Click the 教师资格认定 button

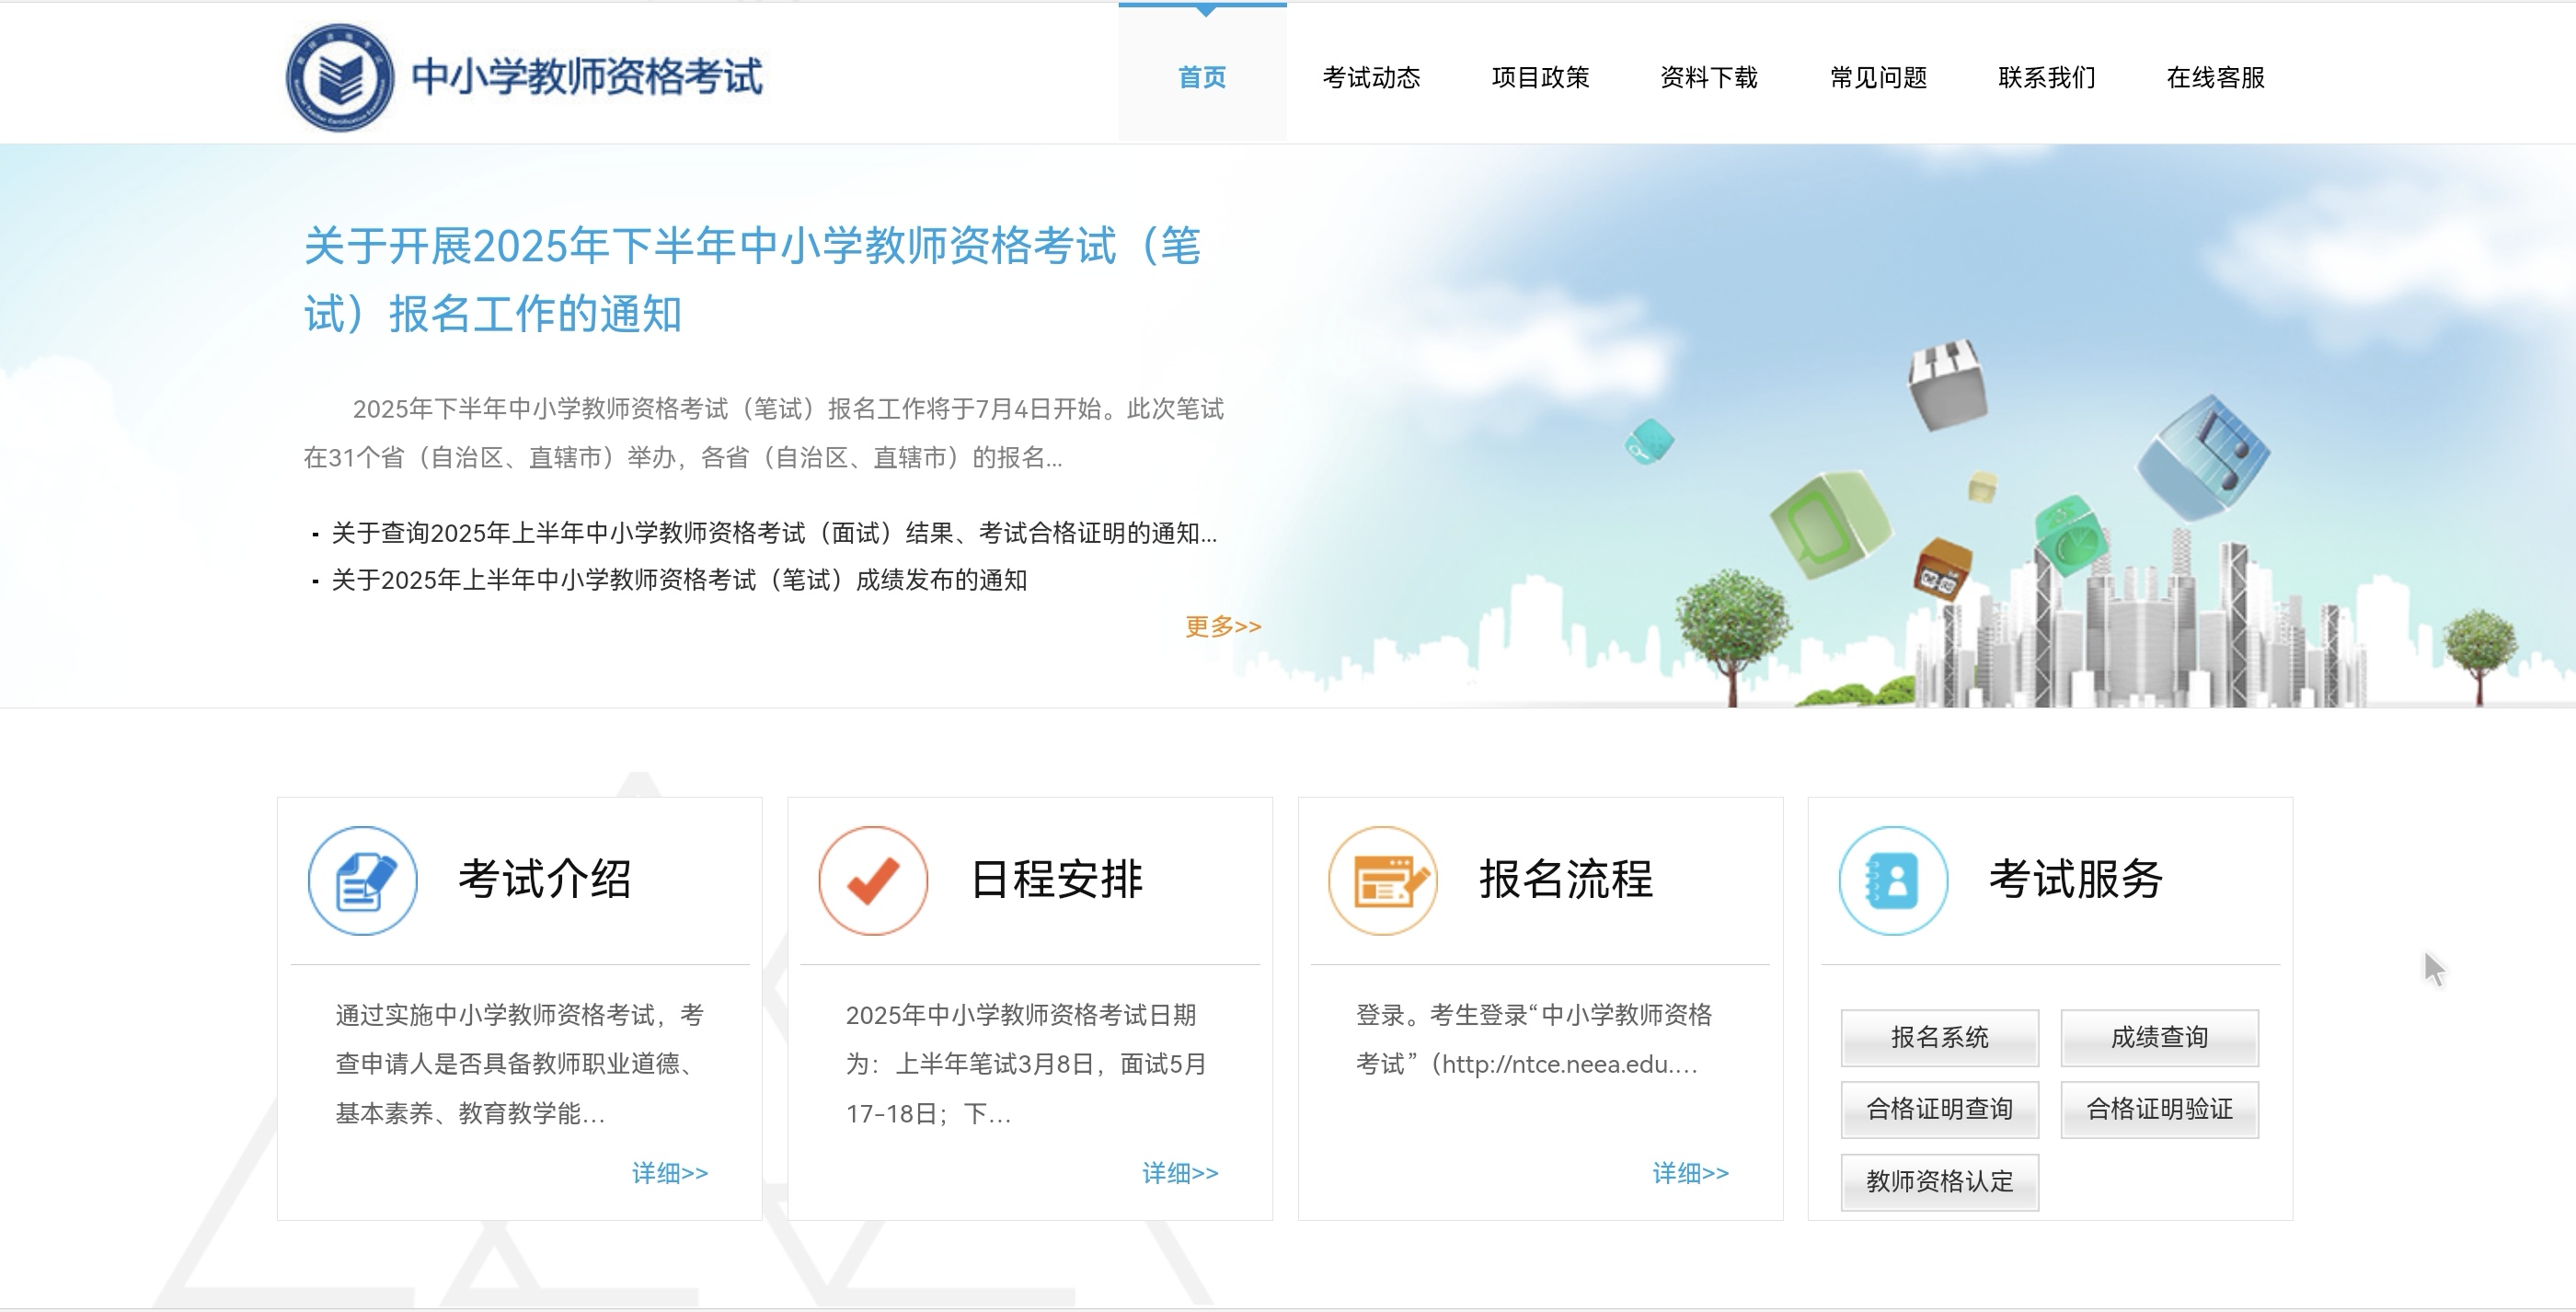point(1939,1182)
